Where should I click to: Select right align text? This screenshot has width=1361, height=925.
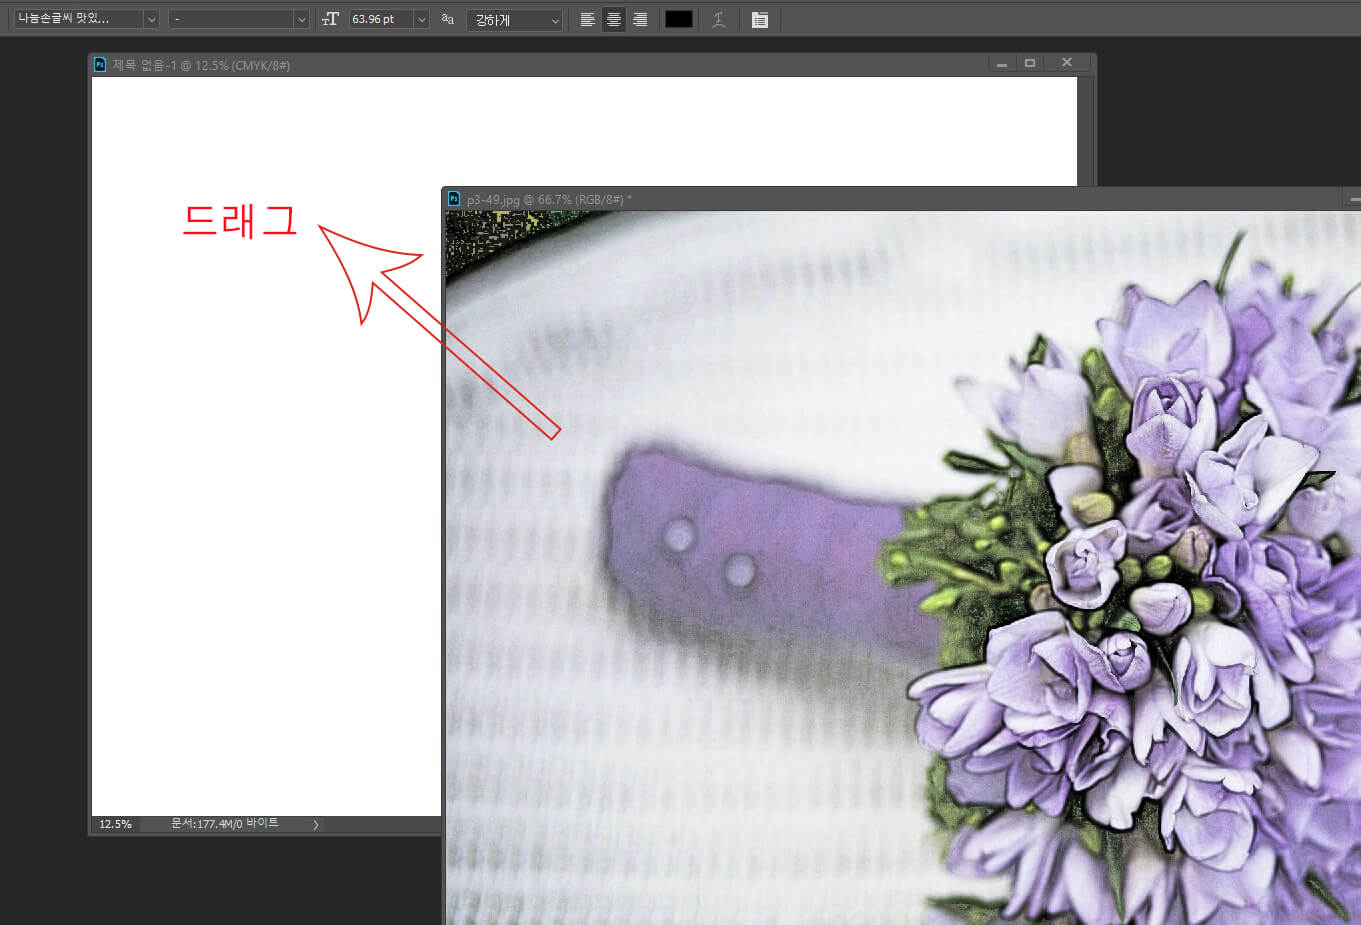[x=640, y=19]
